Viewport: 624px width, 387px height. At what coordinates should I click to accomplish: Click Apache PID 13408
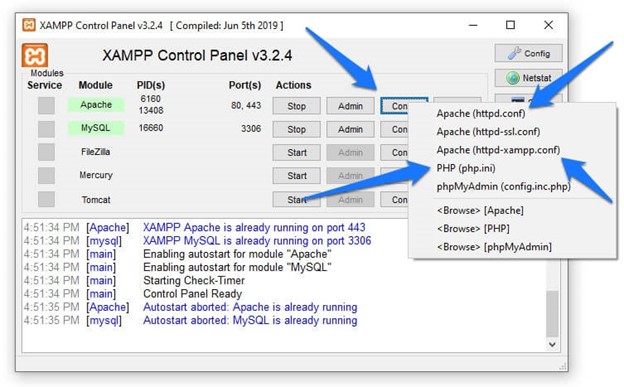tap(151, 110)
